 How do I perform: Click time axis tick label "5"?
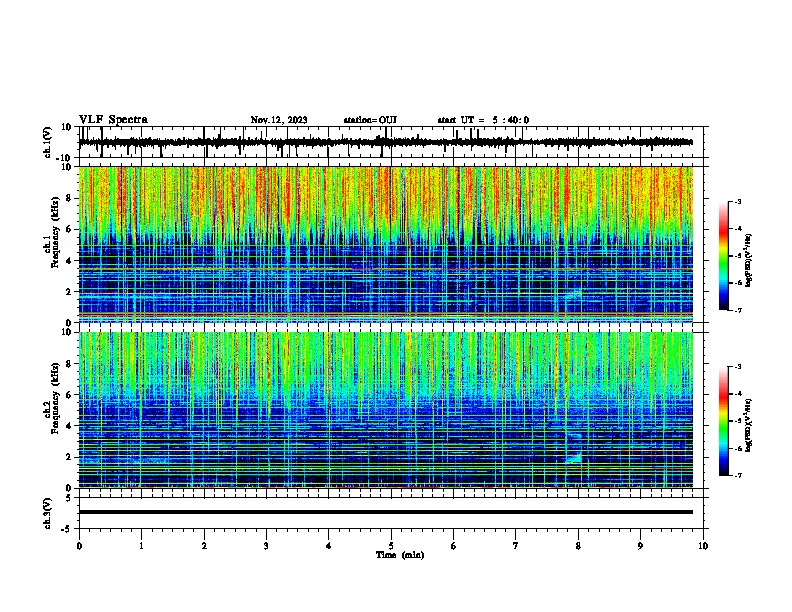click(x=391, y=546)
